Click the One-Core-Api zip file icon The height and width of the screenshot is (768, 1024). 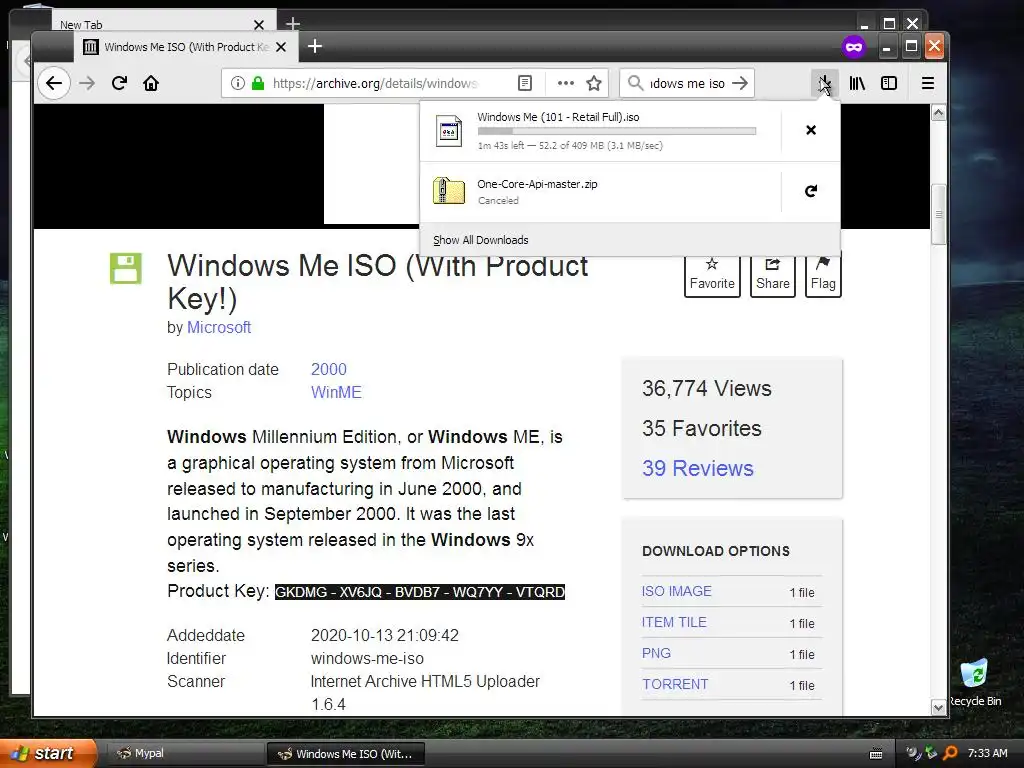pos(449,191)
